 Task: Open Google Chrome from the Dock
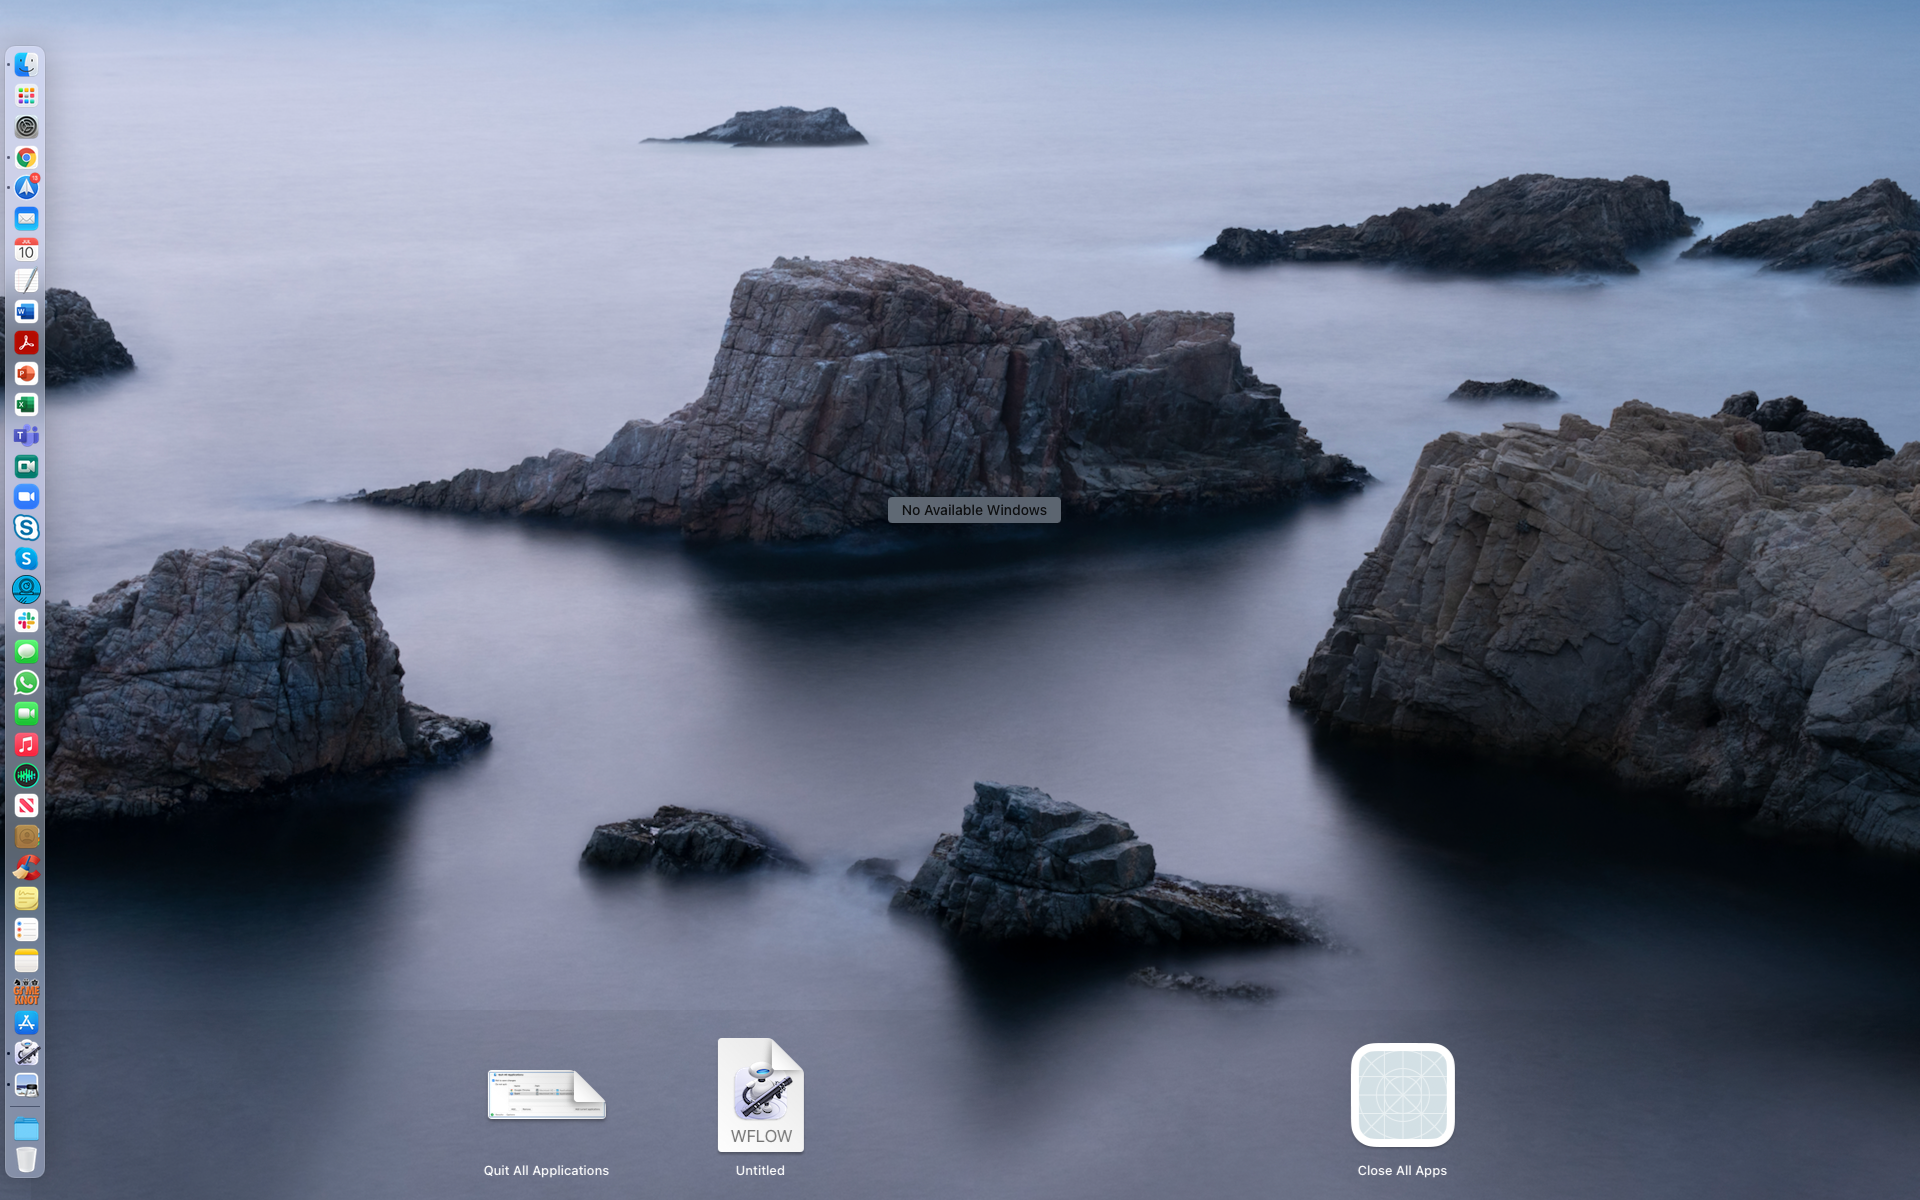click(26, 158)
